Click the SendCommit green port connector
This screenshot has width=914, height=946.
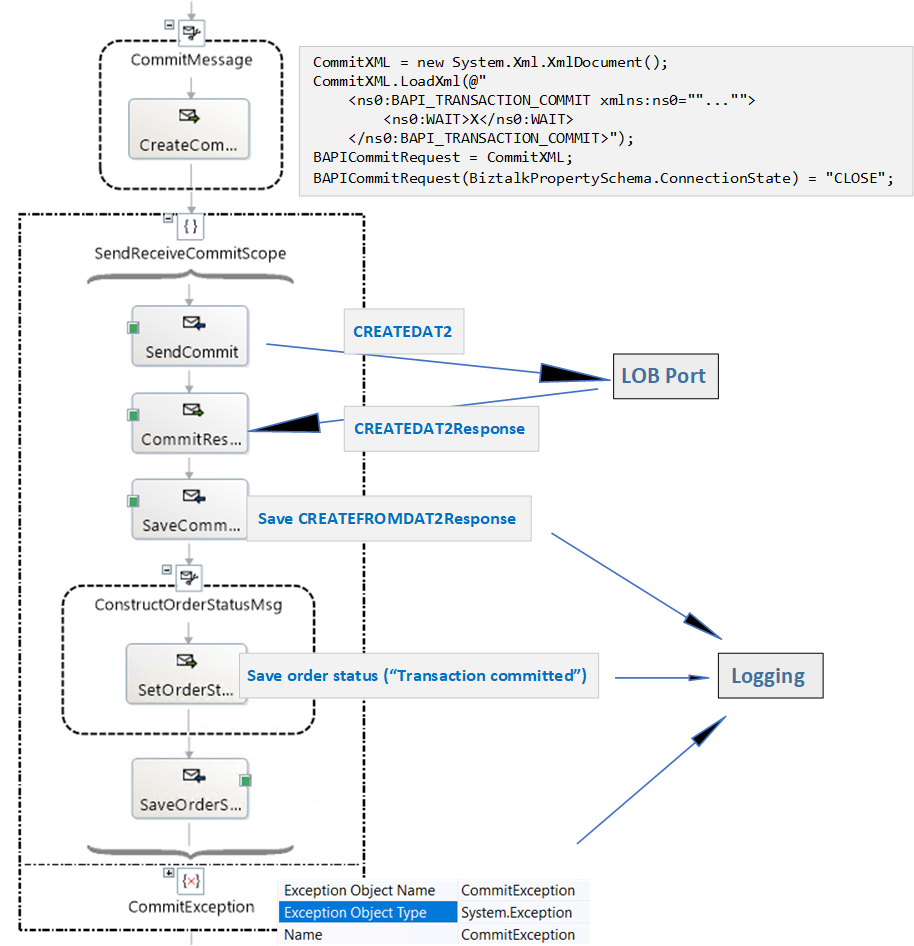[x=133, y=328]
